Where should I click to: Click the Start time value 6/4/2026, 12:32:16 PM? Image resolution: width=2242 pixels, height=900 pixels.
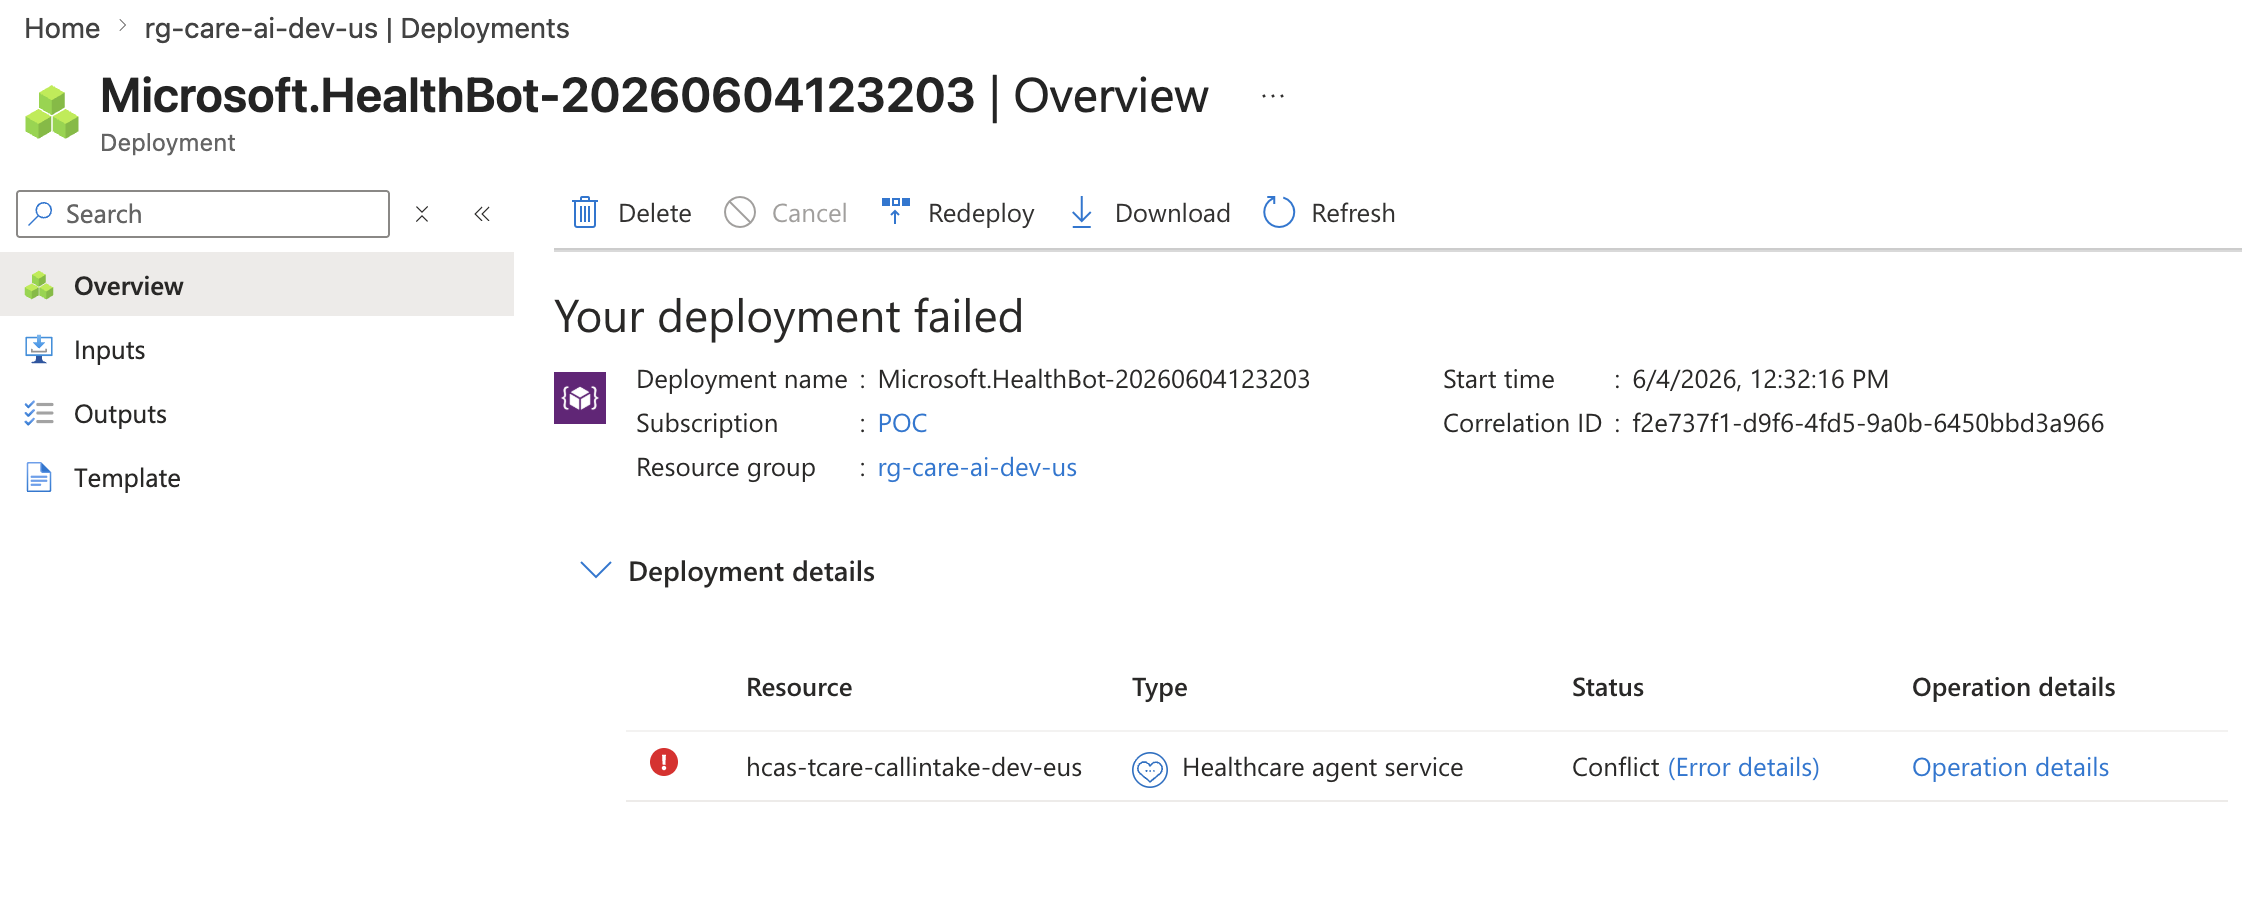tap(1760, 380)
